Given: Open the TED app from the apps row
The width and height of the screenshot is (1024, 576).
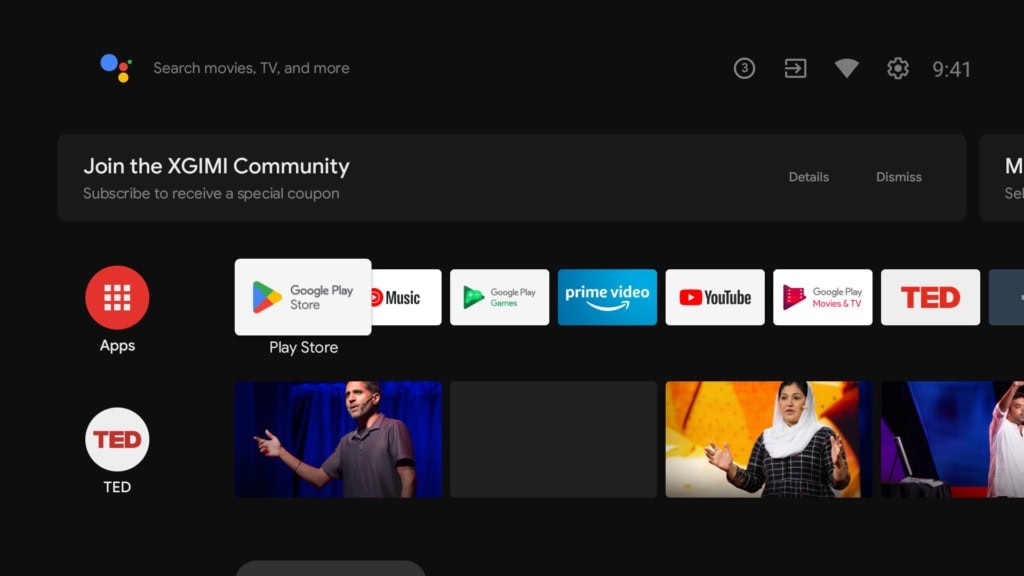Looking at the screenshot, I should coord(930,297).
